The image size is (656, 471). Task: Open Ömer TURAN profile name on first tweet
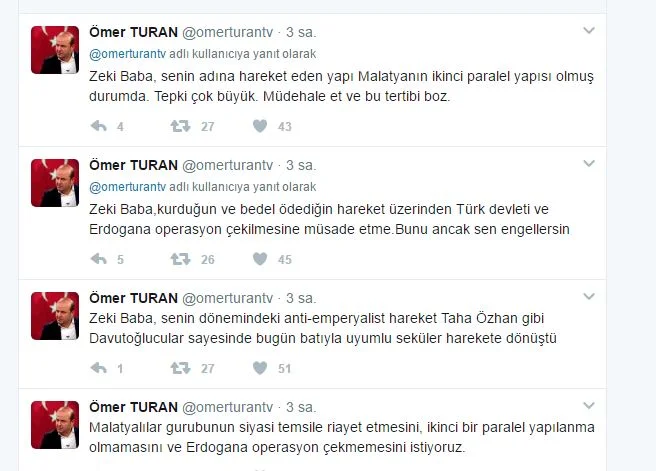(133, 32)
